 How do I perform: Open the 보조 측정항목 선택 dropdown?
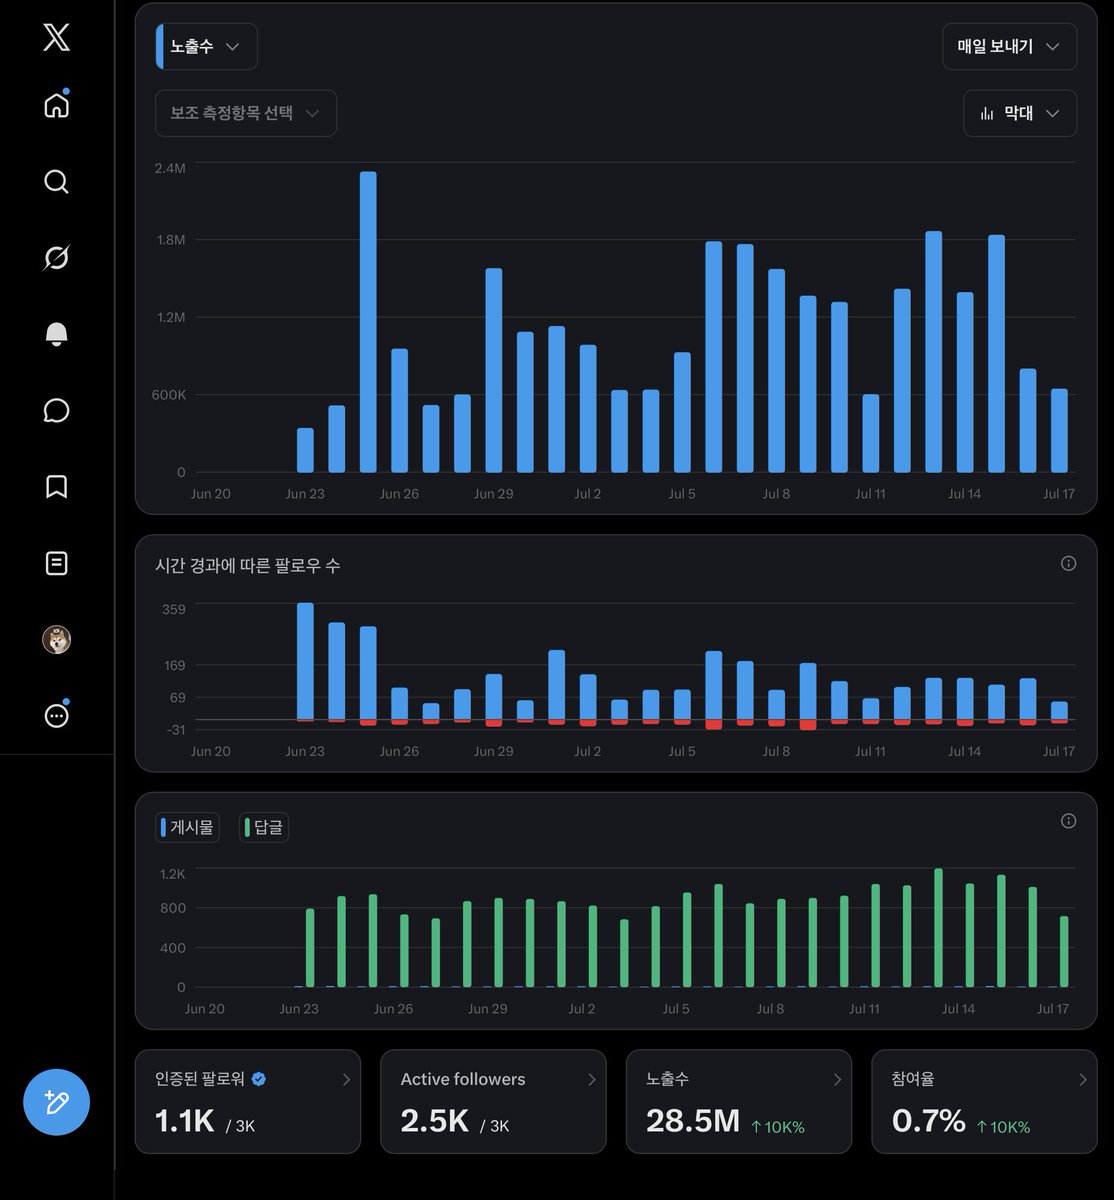pos(246,113)
